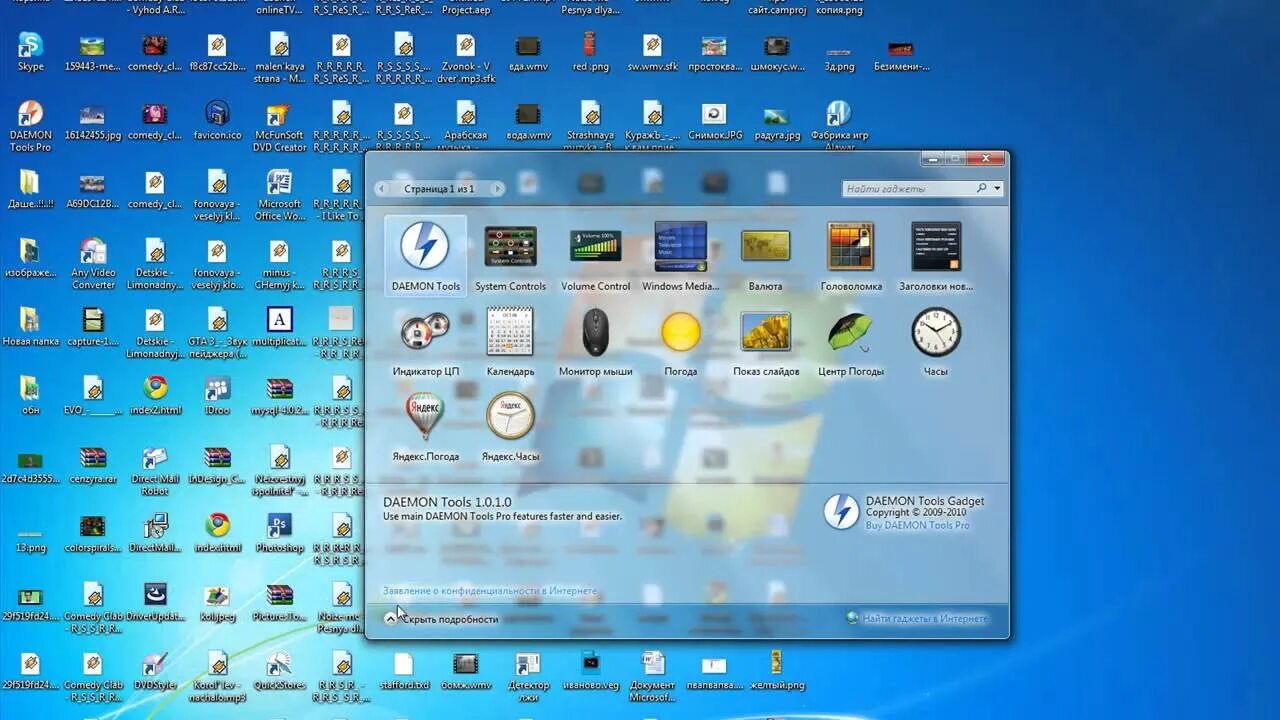Select the DAEMON Tools gadget
The height and width of the screenshot is (720, 1280).
click(426, 256)
